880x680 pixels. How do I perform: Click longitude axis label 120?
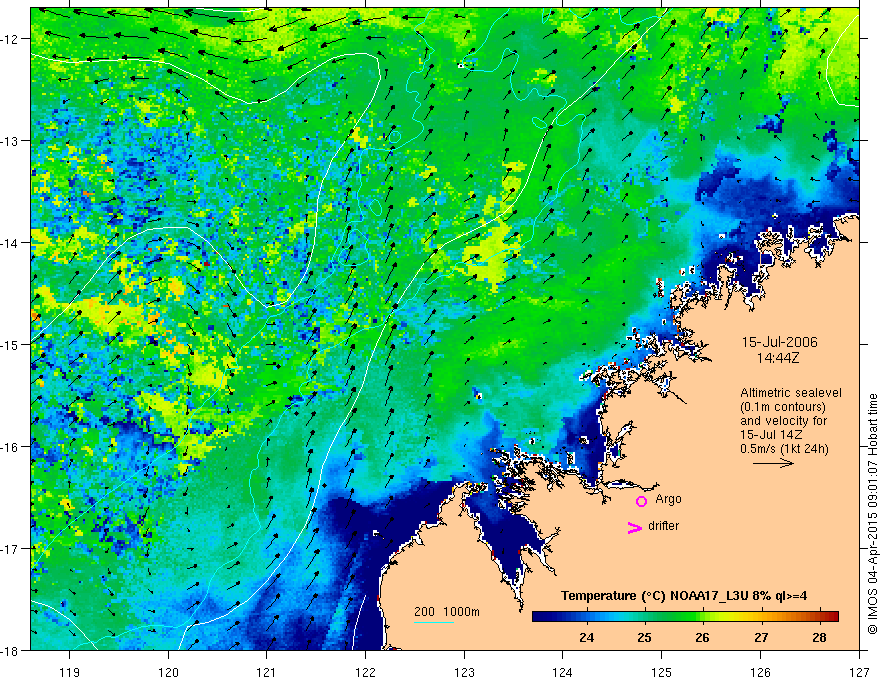(x=168, y=672)
